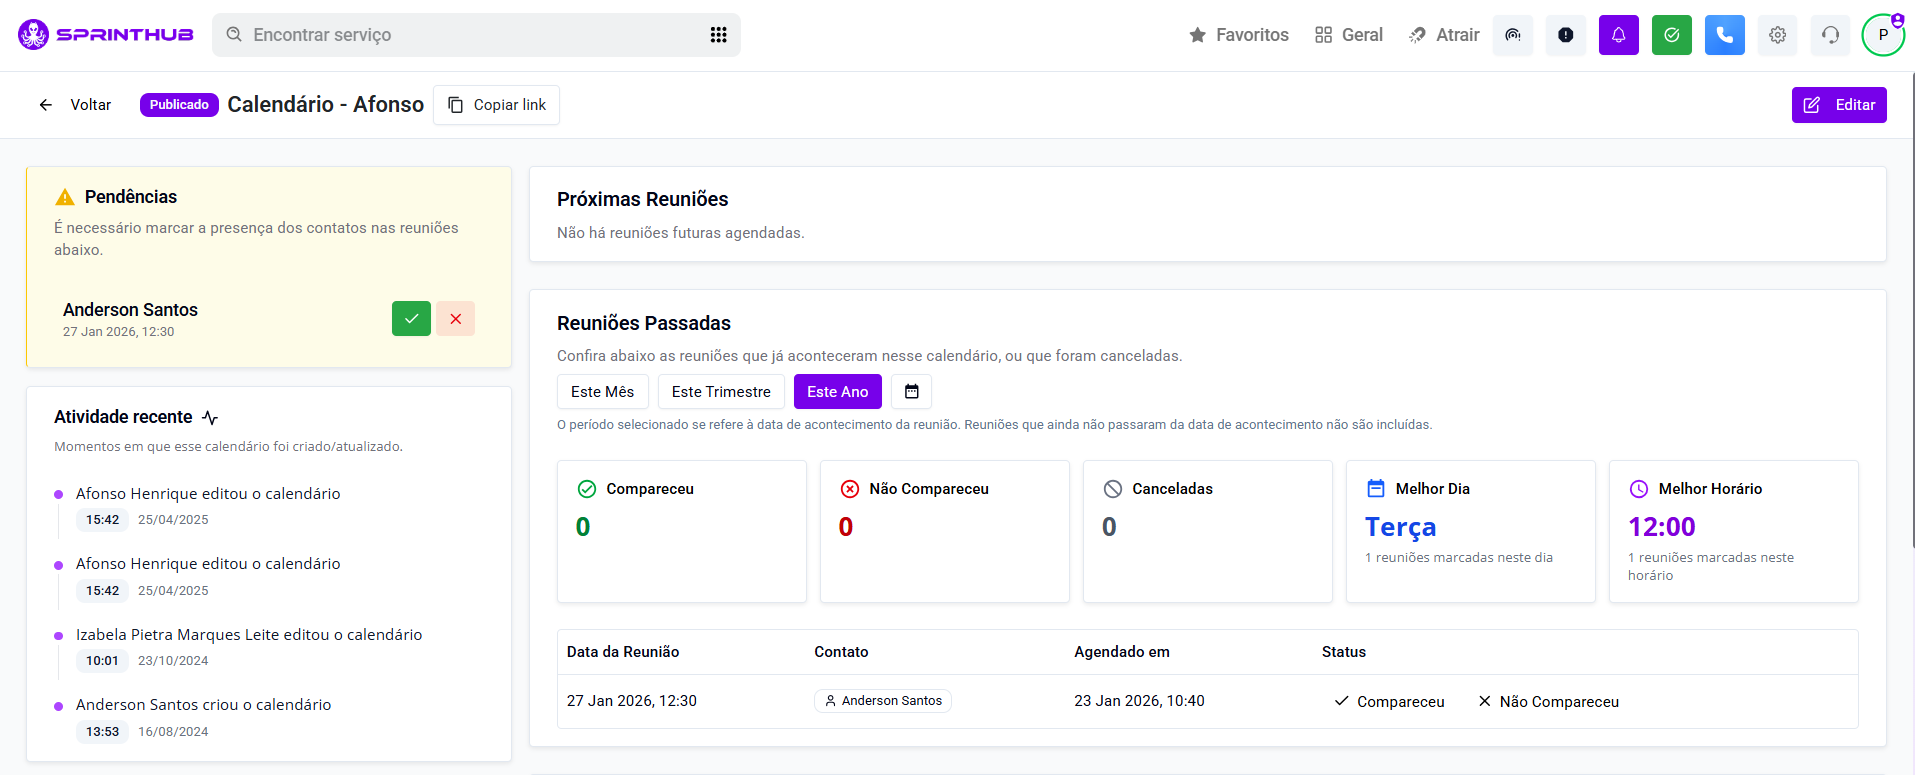Viewport: 1915px width, 775px height.
Task: Open the custom date range calendar picker
Action: [911, 392]
